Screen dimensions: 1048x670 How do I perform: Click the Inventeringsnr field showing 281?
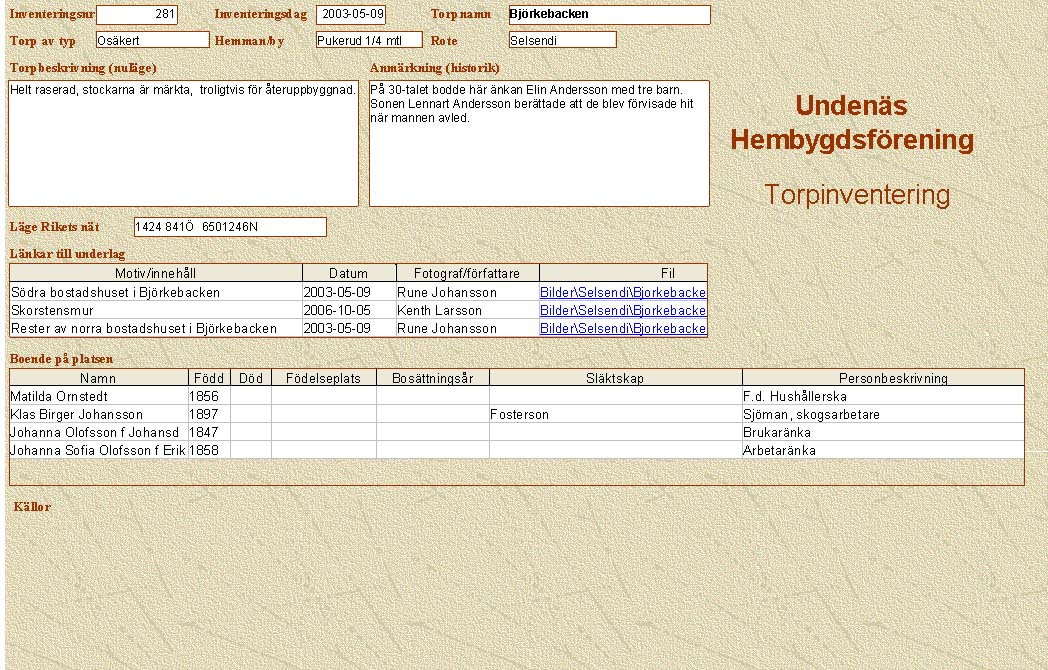coord(137,15)
